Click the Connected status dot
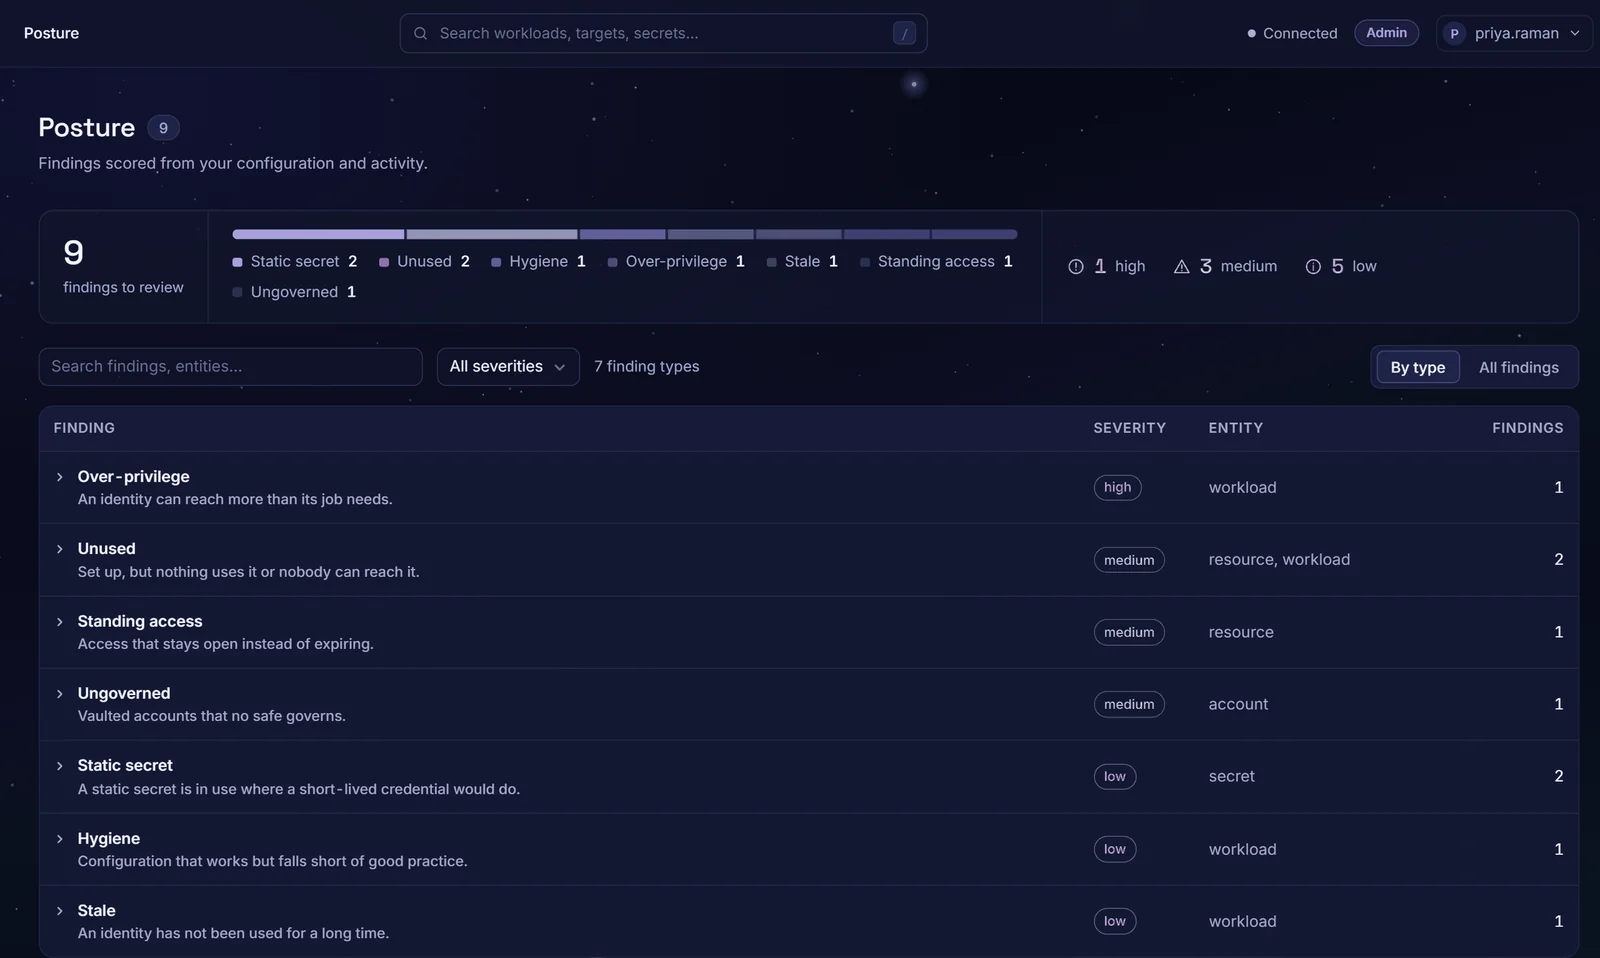 (x=1251, y=33)
